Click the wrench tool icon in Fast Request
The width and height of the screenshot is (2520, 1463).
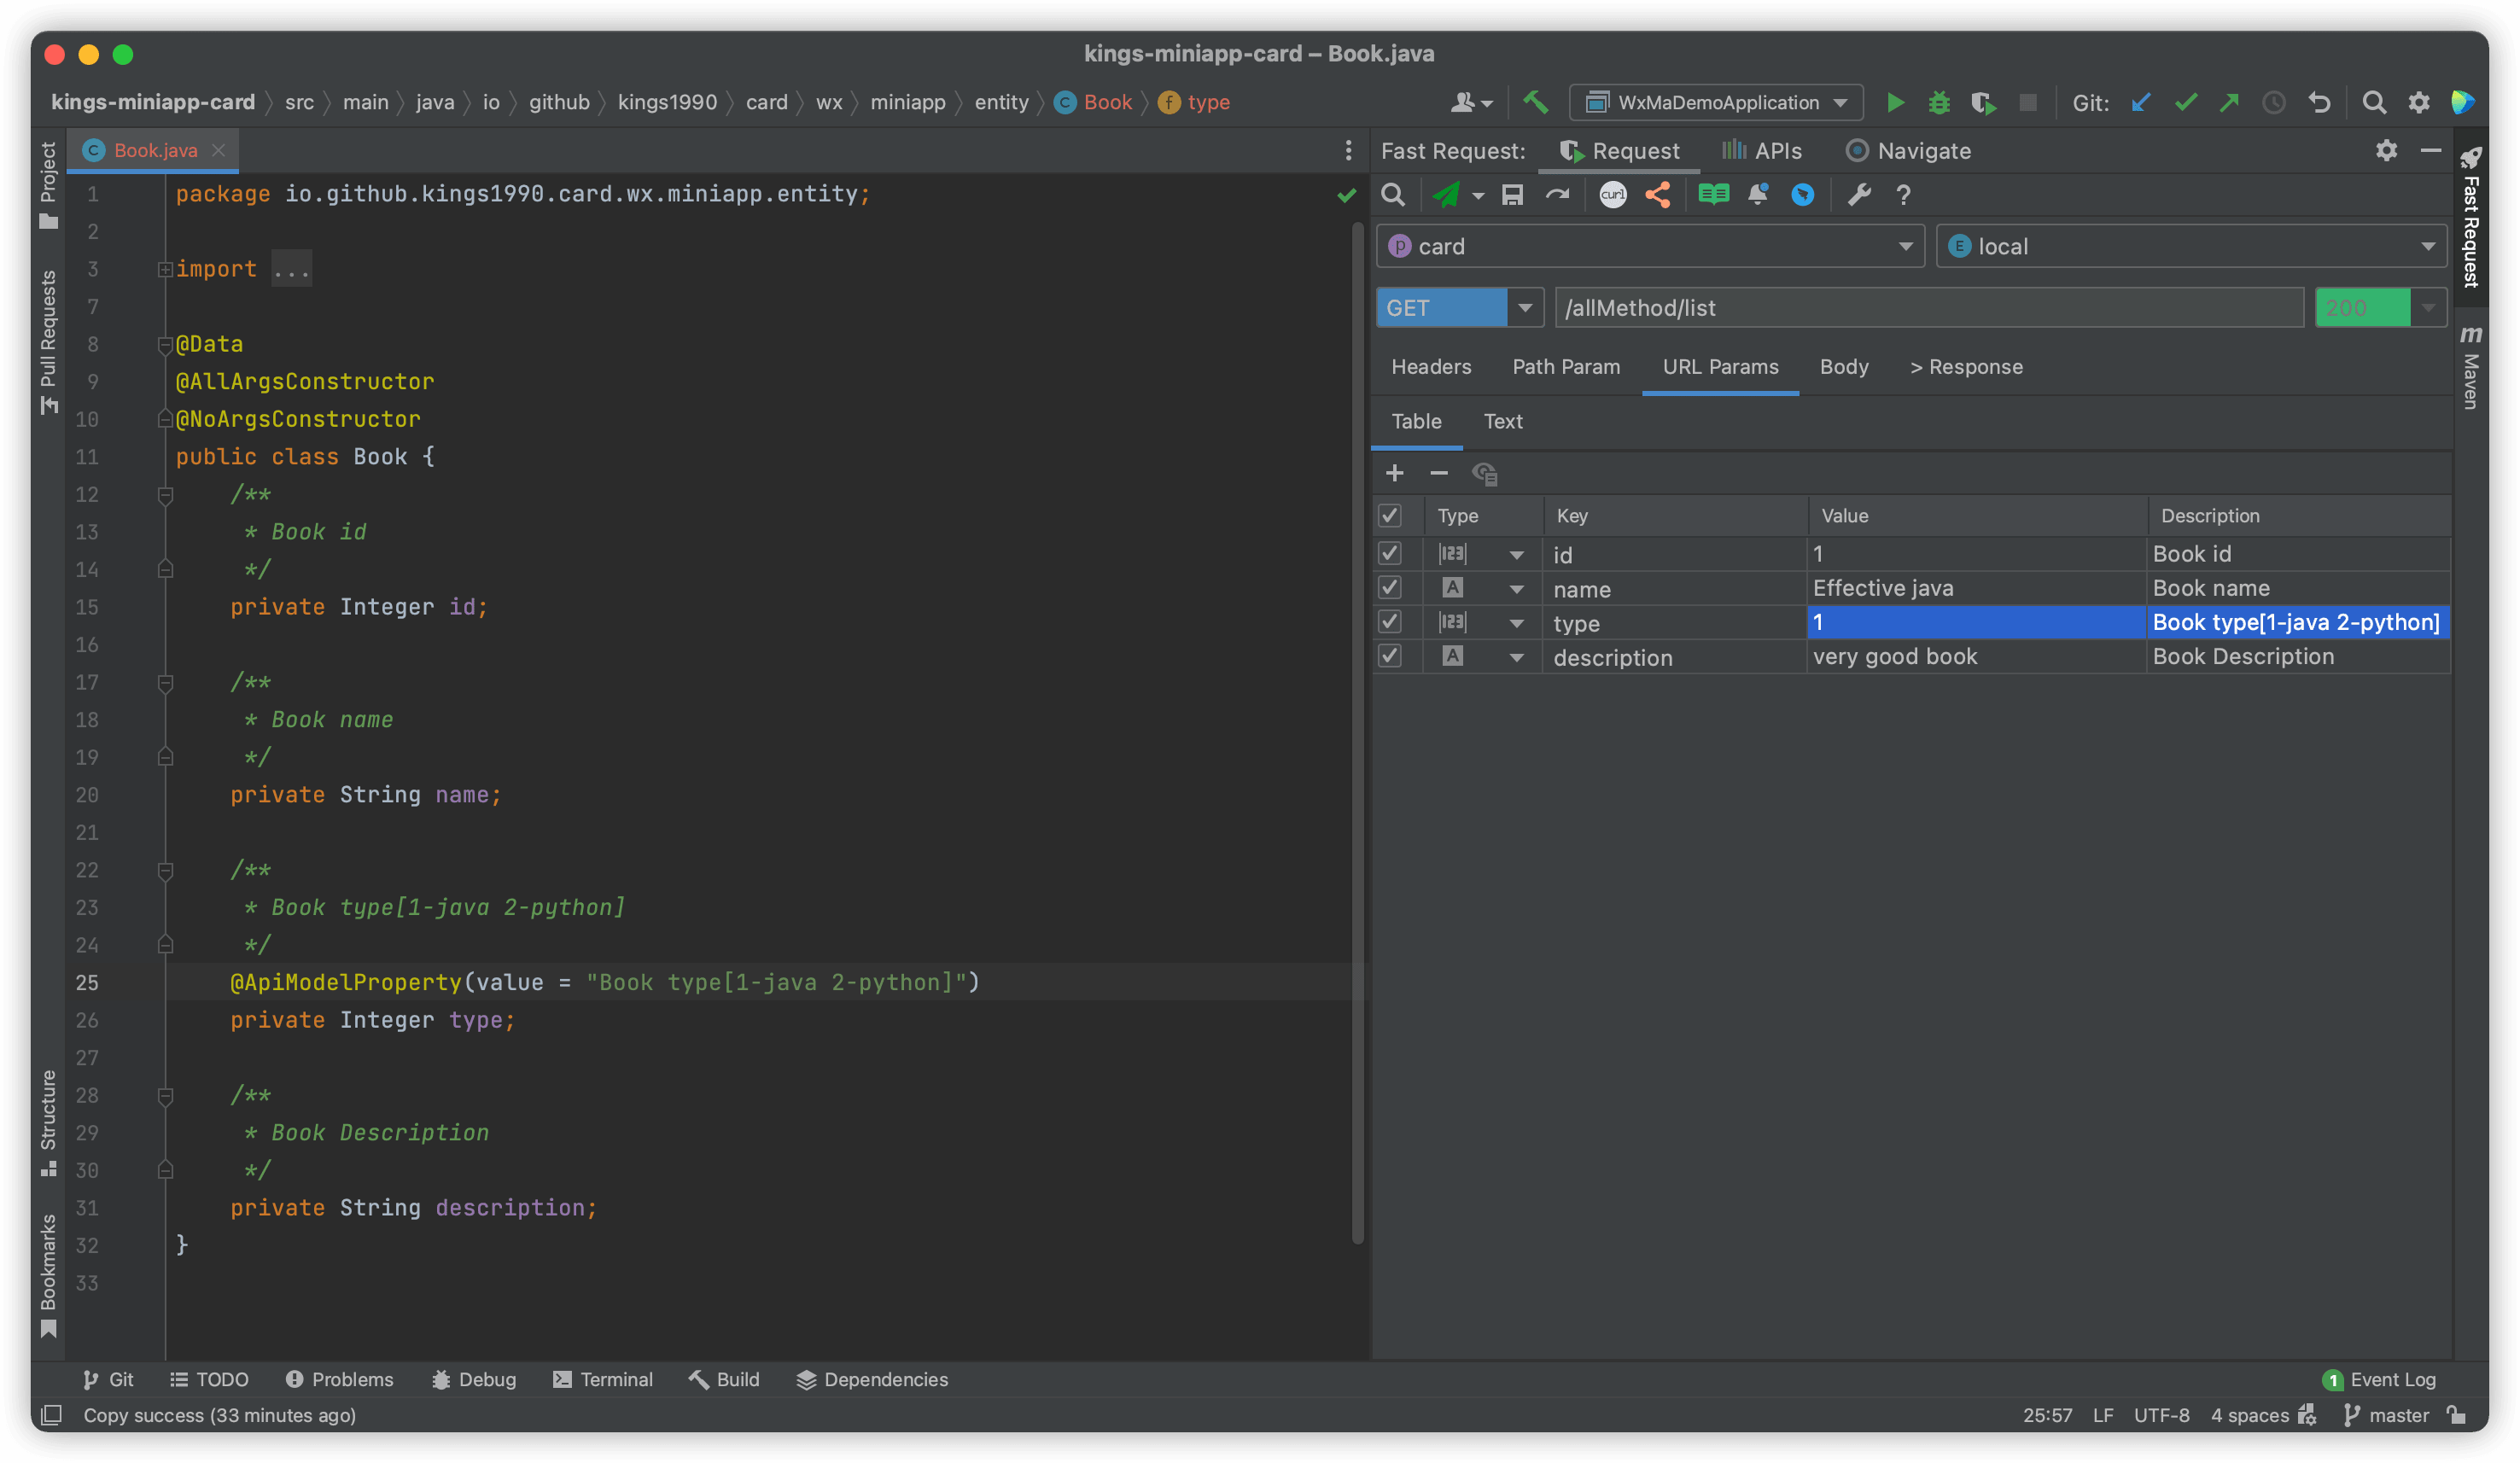1858,195
